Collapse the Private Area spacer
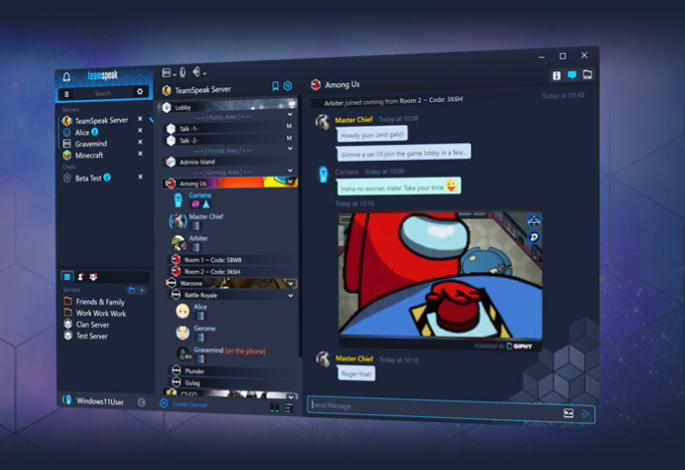Screen dimensions: 685x470 (290, 149)
